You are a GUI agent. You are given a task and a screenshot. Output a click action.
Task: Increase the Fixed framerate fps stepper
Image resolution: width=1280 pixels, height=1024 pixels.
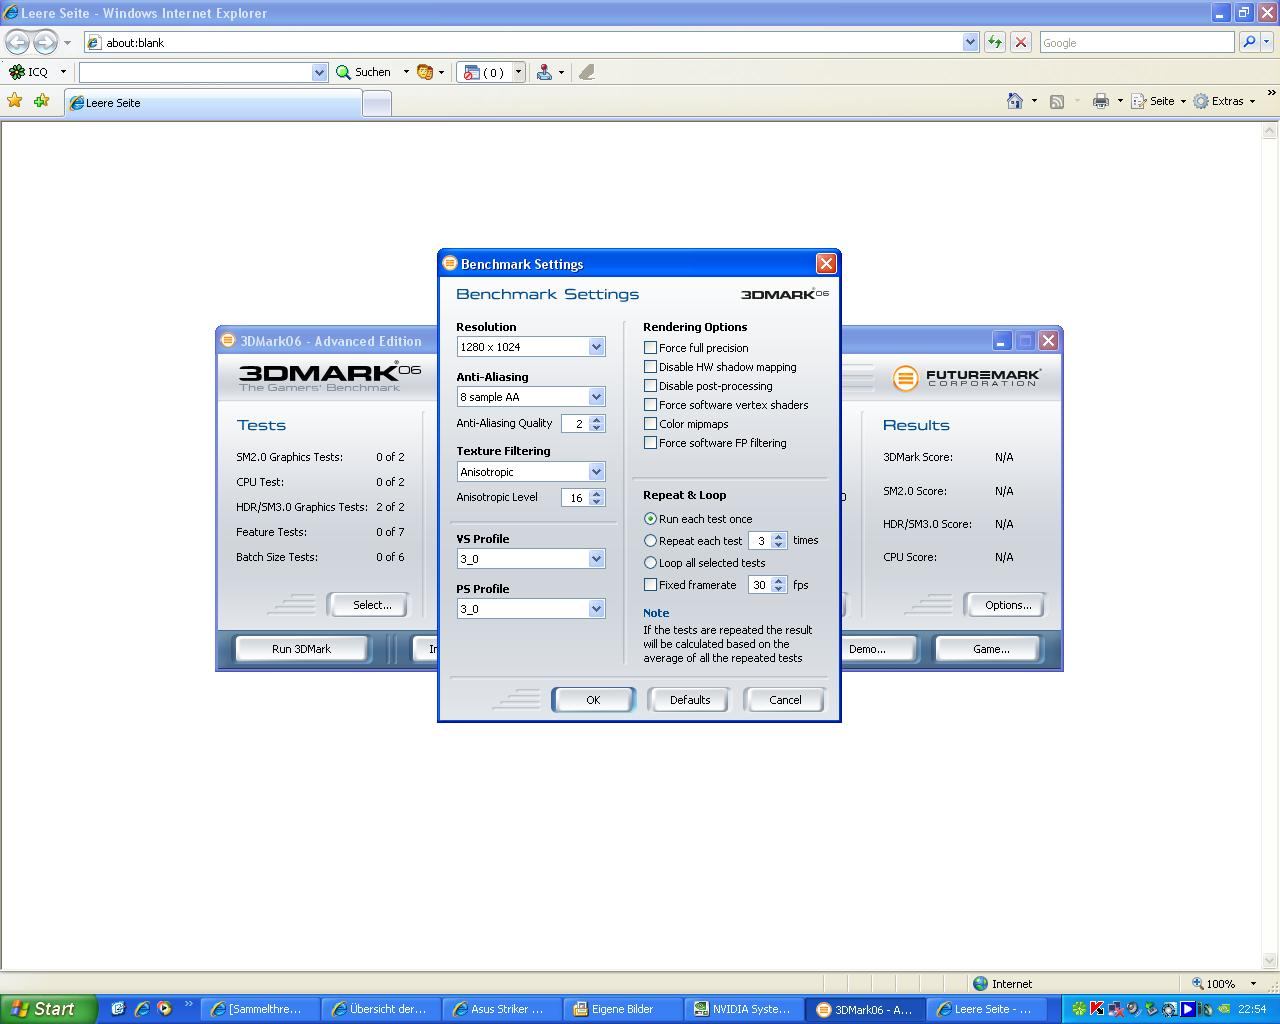click(x=779, y=581)
